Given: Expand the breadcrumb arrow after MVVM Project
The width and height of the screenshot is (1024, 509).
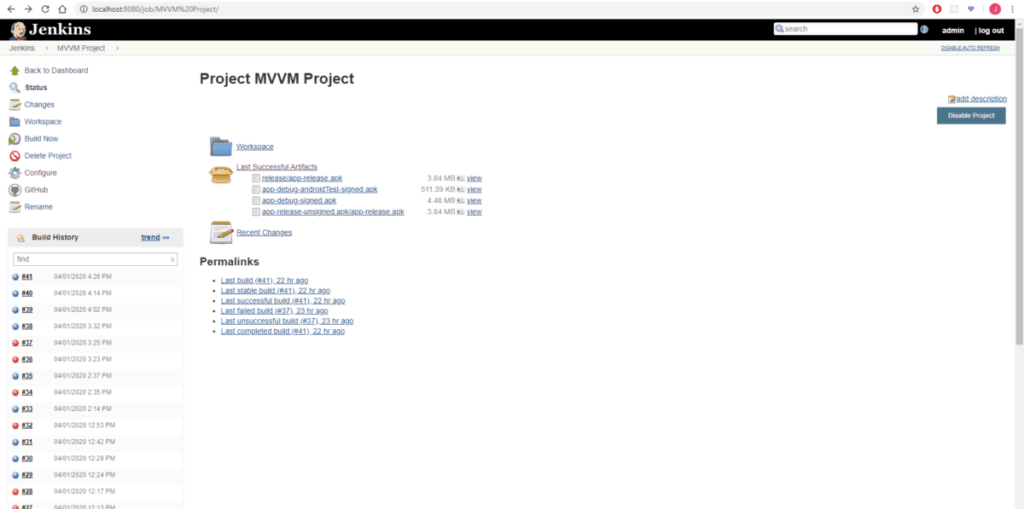Looking at the screenshot, I should coord(117,48).
